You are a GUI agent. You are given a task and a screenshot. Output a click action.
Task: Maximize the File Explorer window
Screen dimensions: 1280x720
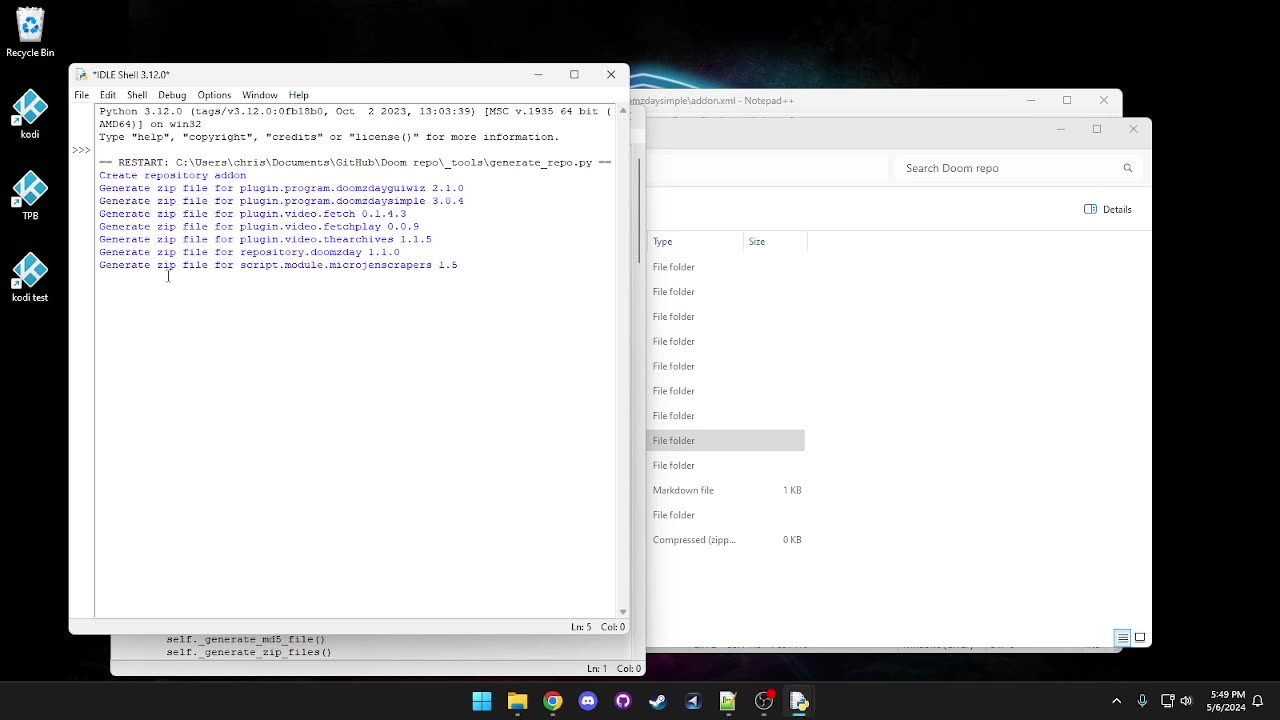click(1097, 129)
